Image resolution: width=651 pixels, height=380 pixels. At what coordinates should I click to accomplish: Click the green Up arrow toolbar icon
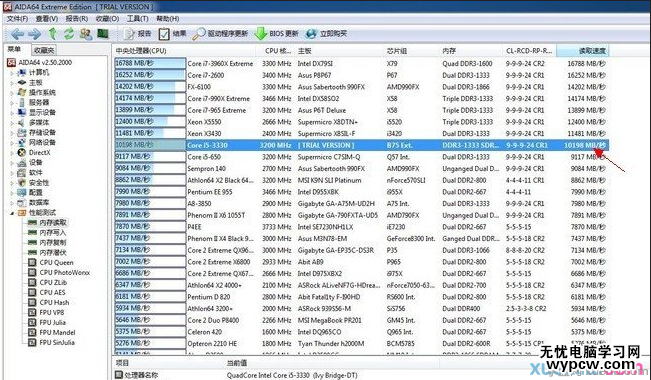pyautogui.click(x=52, y=34)
